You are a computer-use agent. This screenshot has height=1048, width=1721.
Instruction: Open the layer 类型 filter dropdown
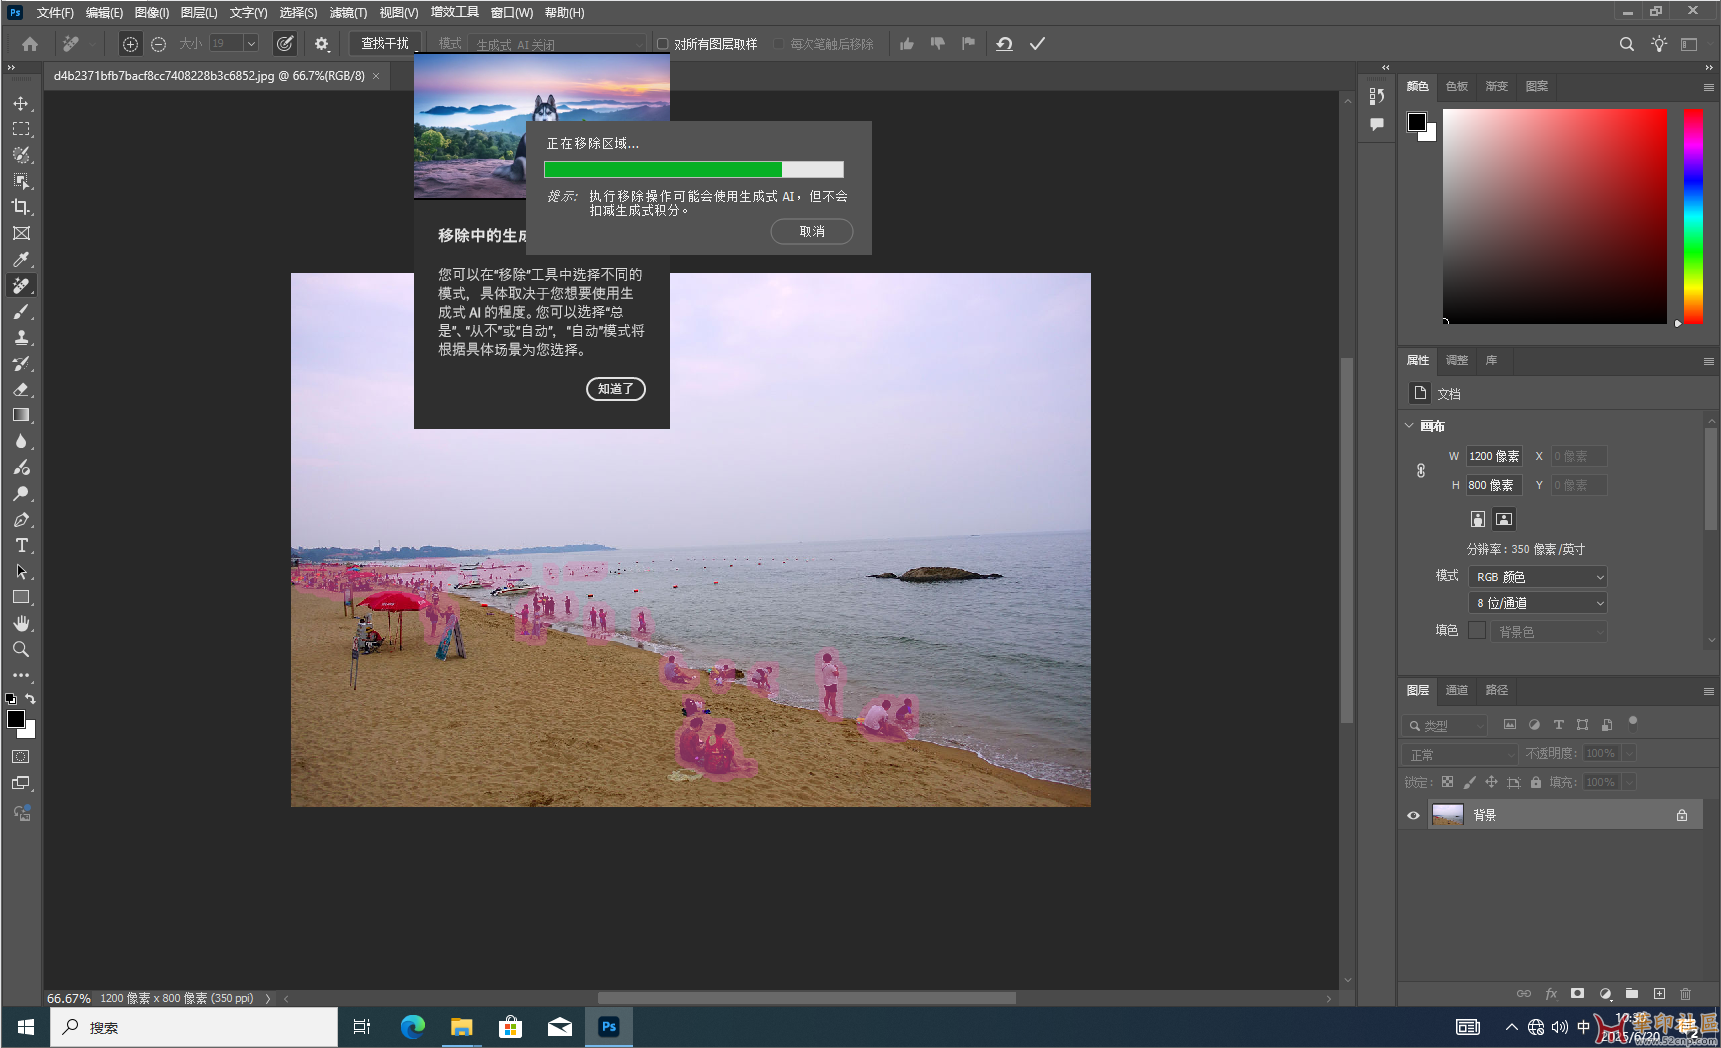tap(1446, 726)
